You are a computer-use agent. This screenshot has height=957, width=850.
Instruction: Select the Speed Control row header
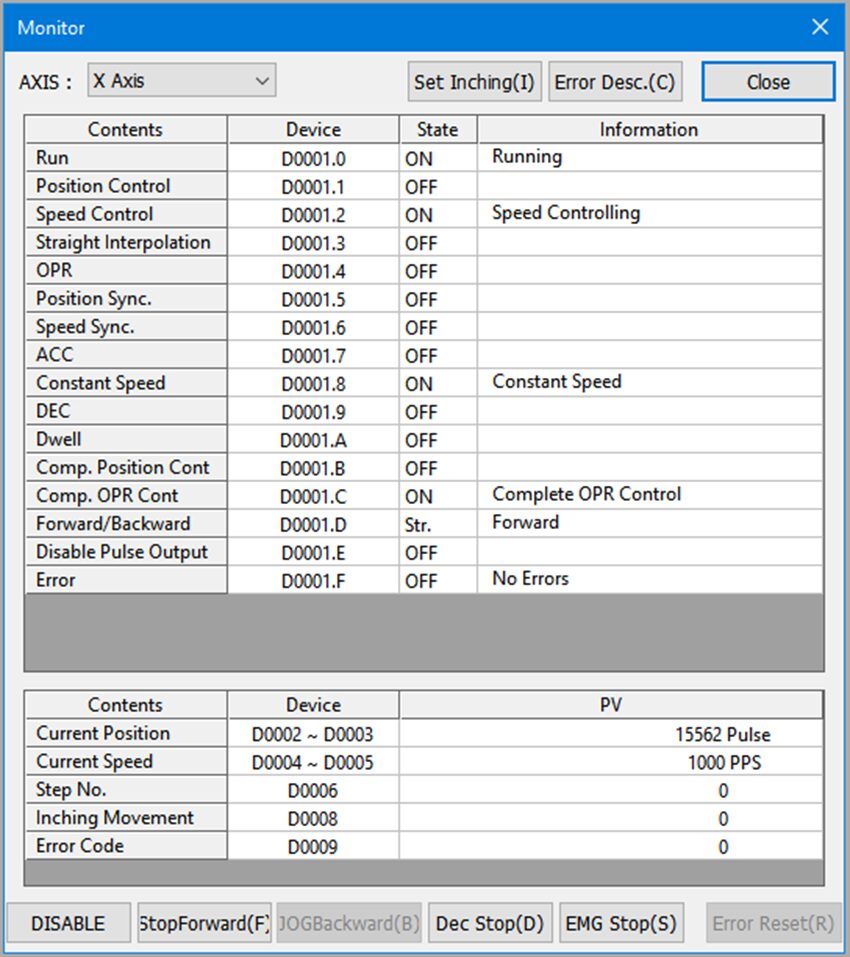[x=126, y=214]
